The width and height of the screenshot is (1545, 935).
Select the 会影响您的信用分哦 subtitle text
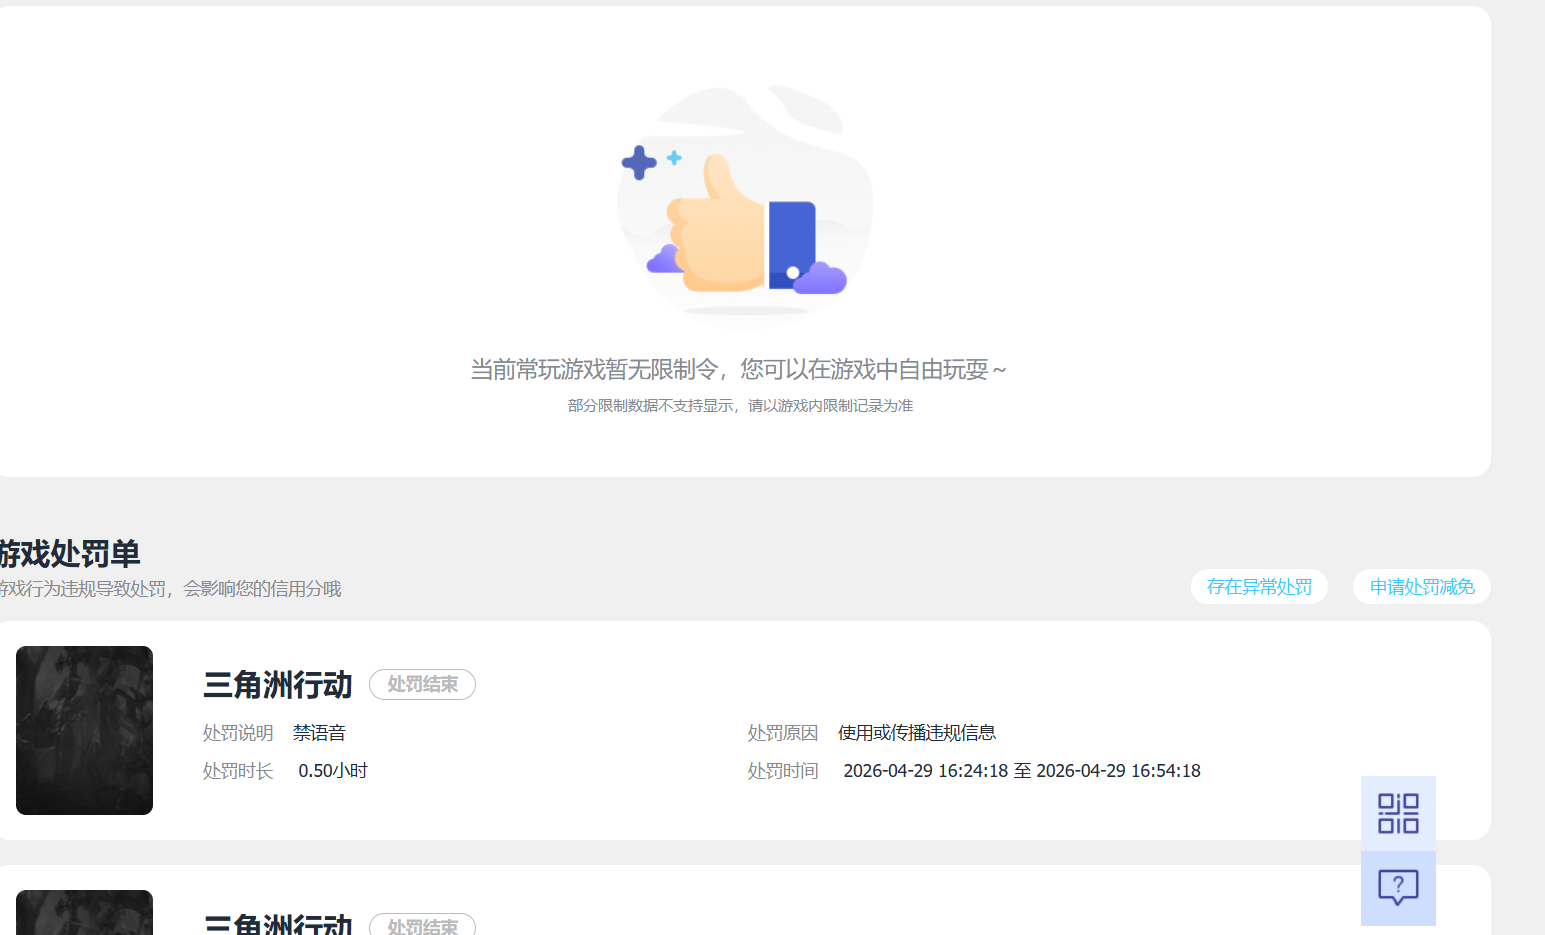coord(262,589)
